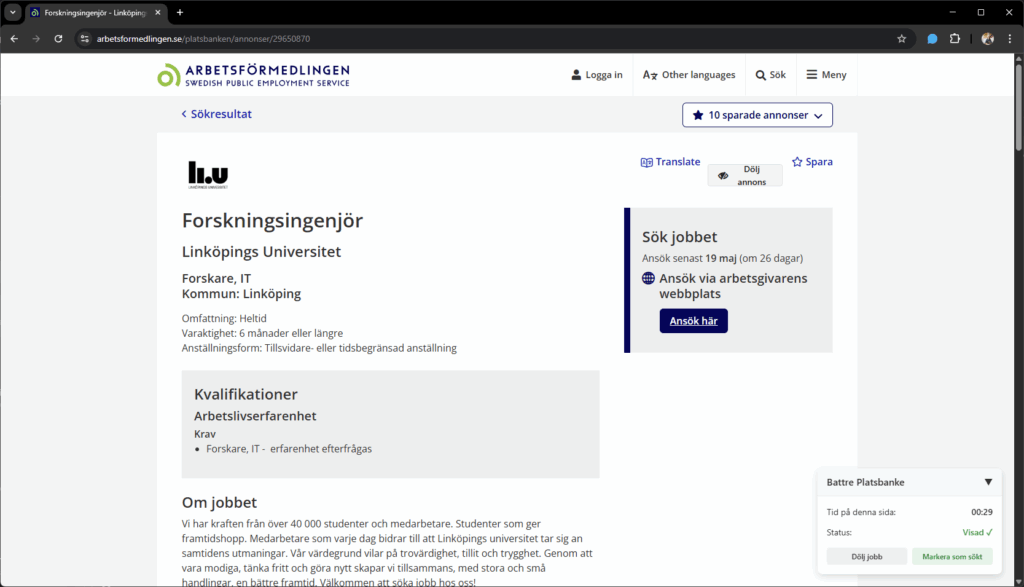This screenshot has width=1024, height=587.
Task: Open the Sök search option
Action: click(x=771, y=75)
